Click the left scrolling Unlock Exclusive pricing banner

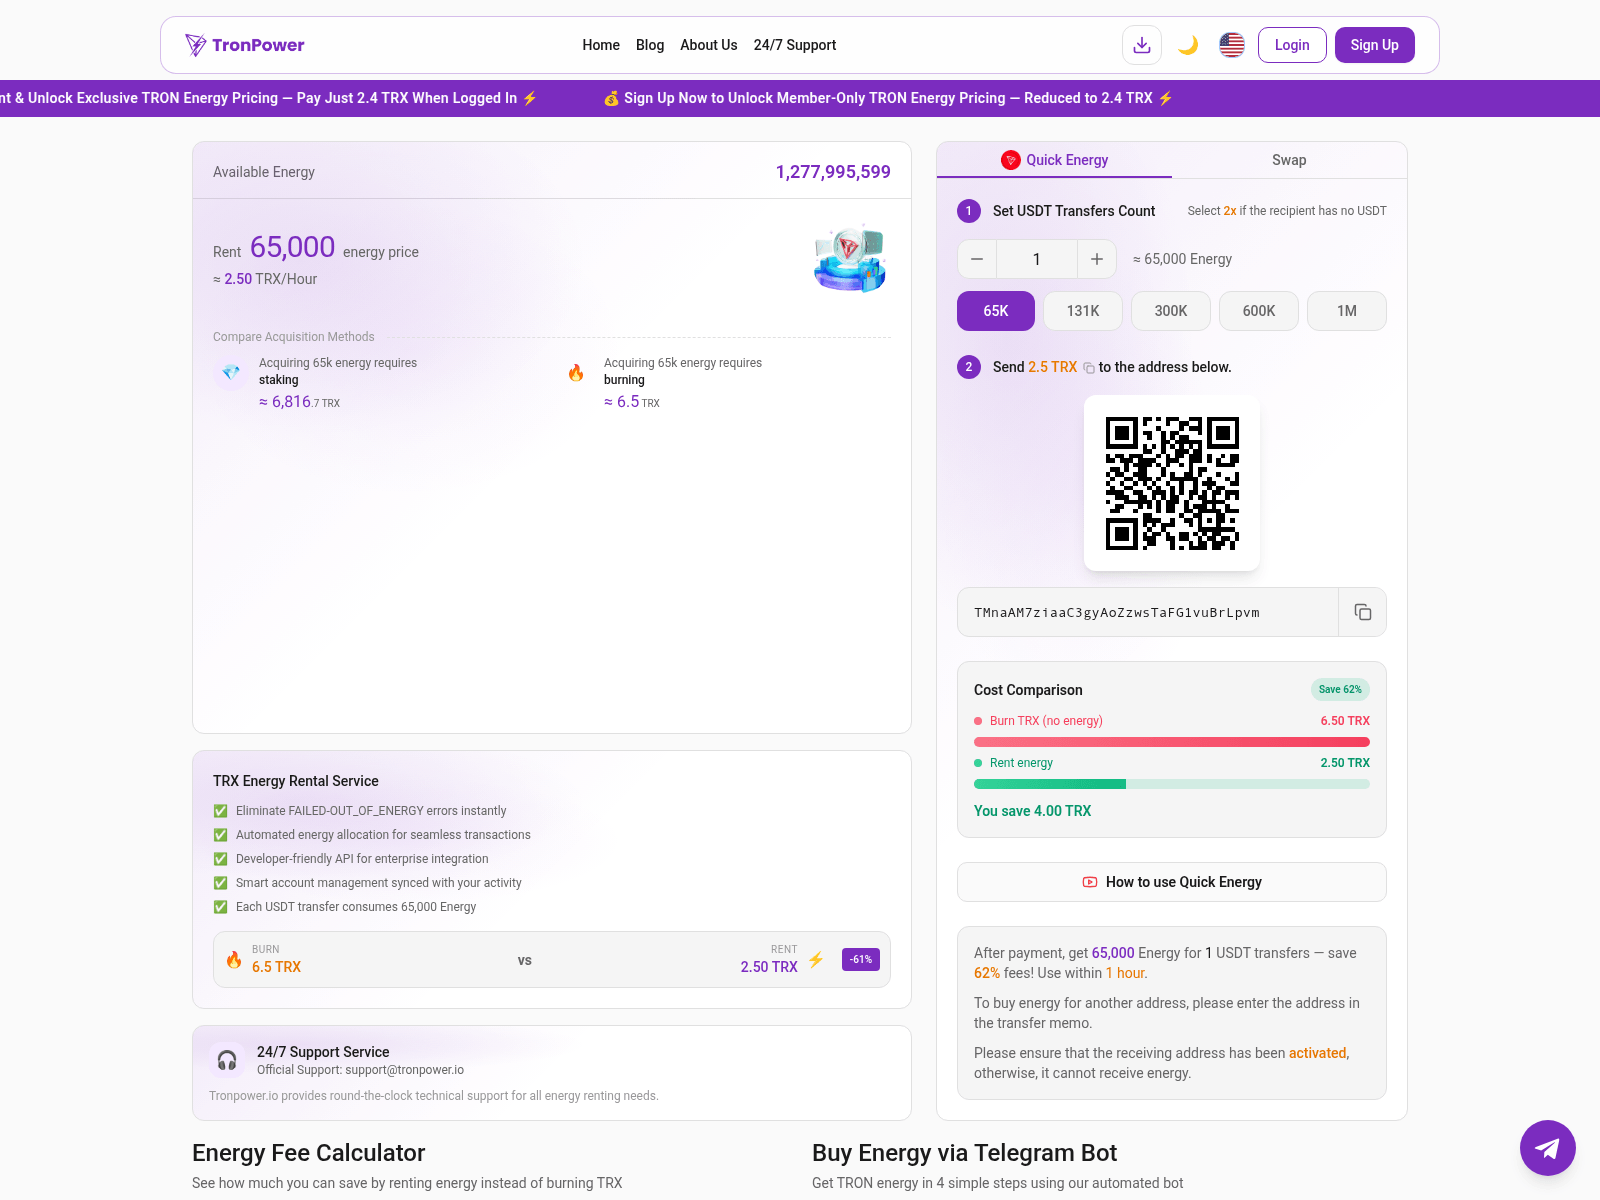pos(269,98)
